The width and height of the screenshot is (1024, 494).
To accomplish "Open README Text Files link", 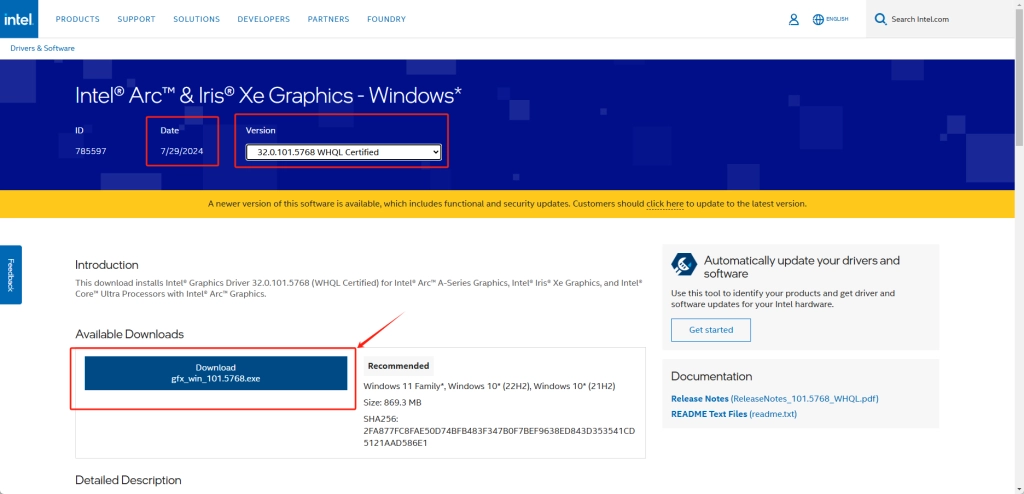I will [x=734, y=414].
